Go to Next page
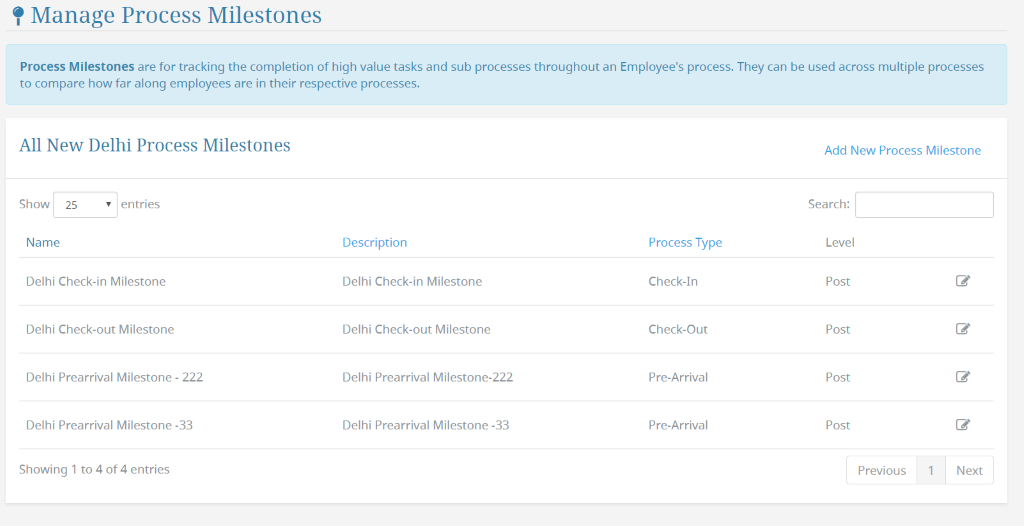1024x526 pixels. tap(969, 470)
